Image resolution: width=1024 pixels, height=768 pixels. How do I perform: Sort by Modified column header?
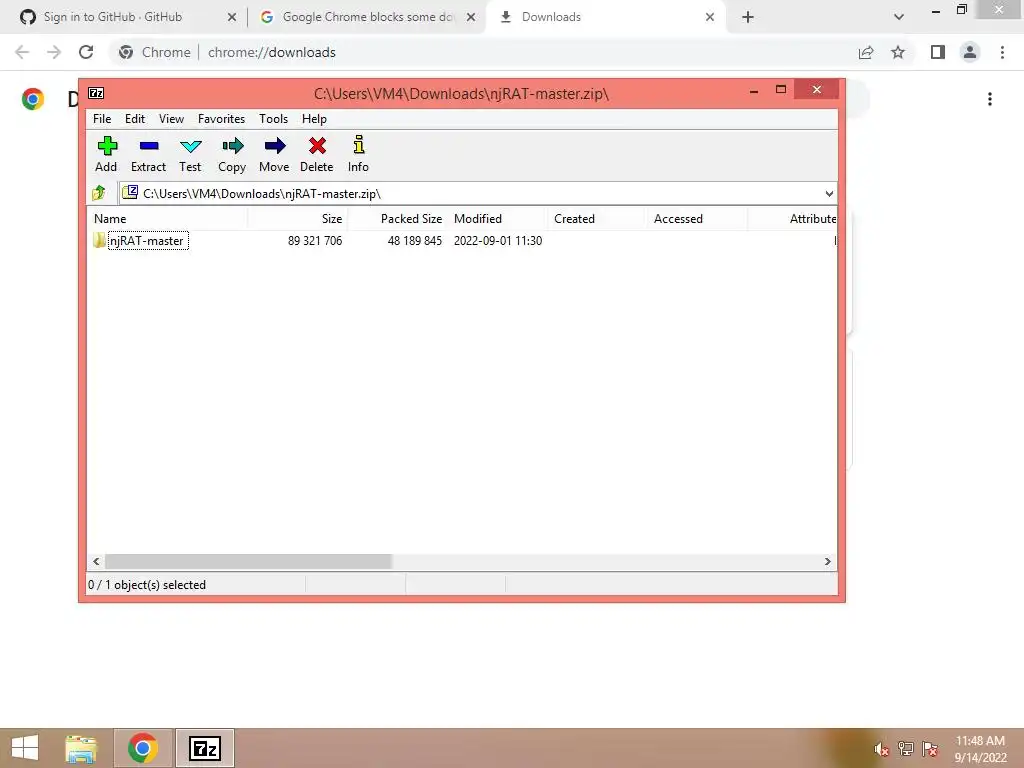pos(498,219)
